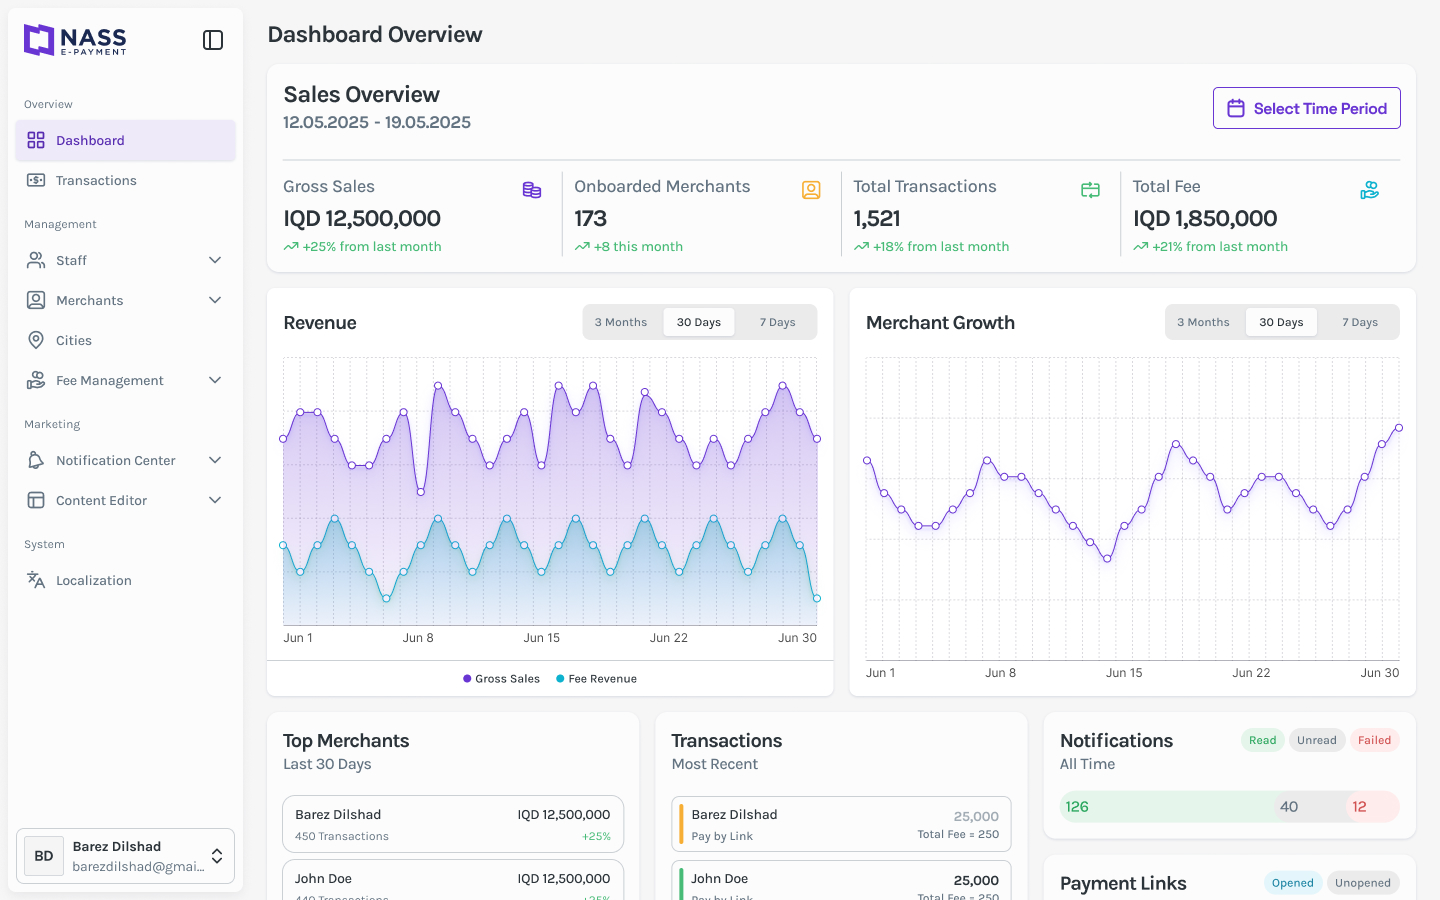Click the 1,521 total transactions value

coord(877,218)
